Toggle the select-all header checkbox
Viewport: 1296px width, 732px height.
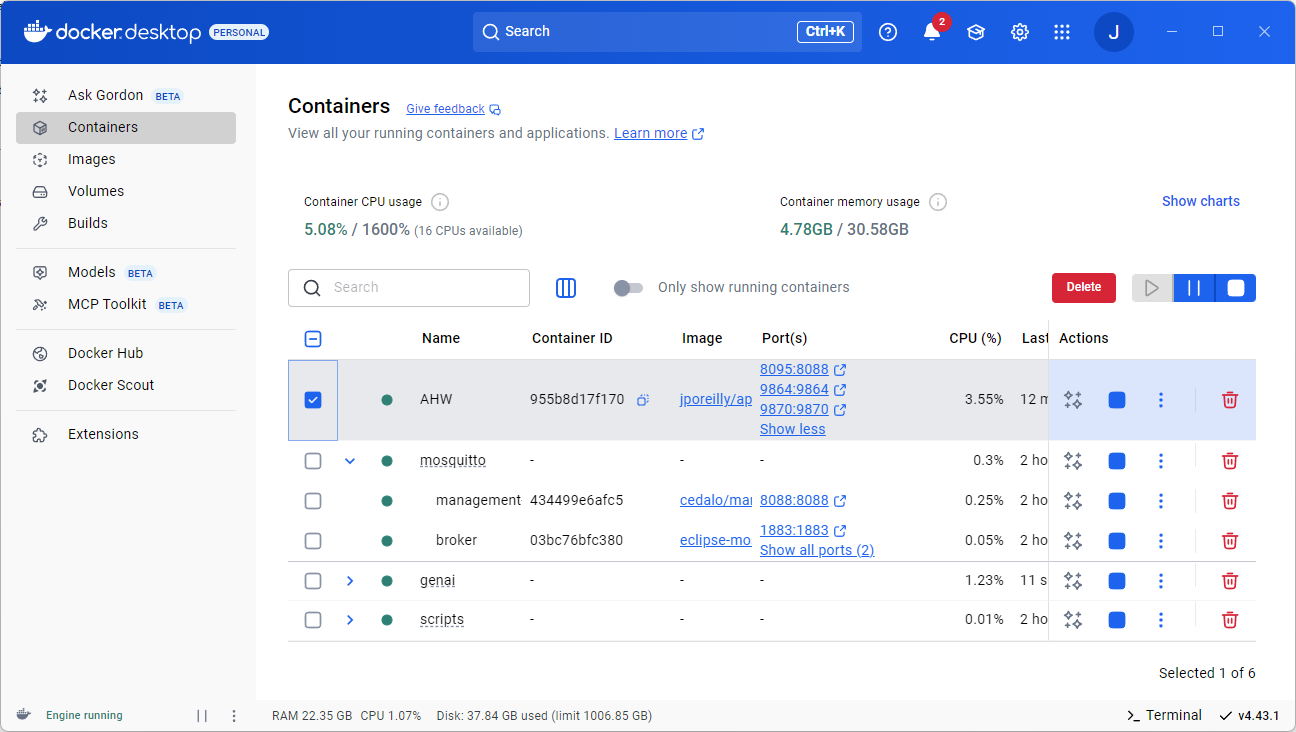(313, 339)
